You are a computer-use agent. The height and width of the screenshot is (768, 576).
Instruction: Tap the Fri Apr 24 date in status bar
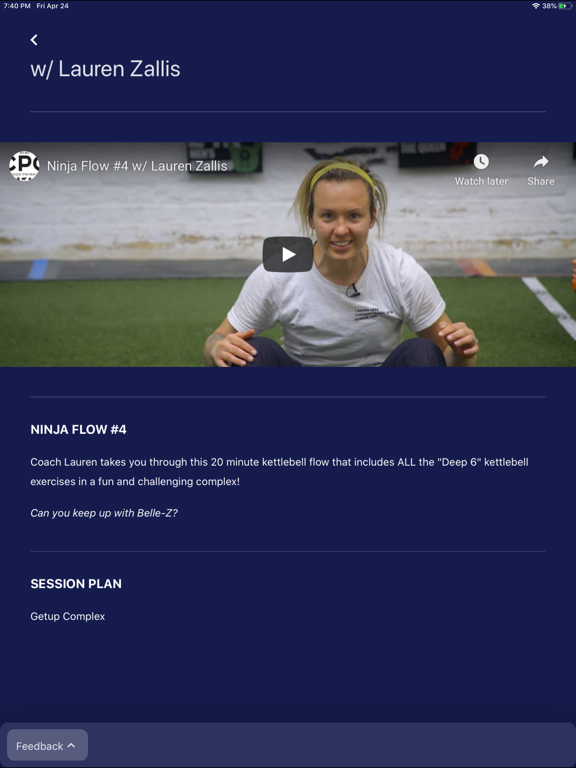[x=52, y=6]
